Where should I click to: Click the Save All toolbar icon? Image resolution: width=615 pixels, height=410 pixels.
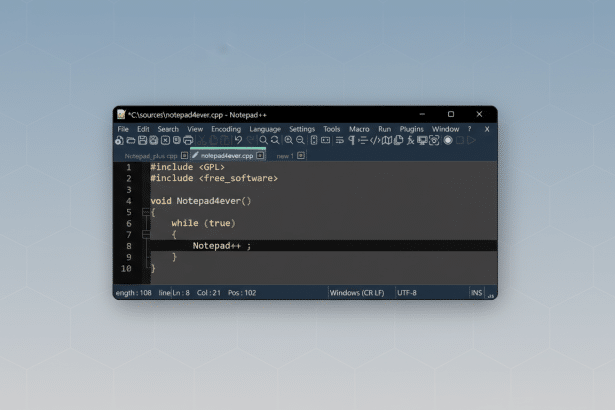pyautogui.click(x=154, y=140)
